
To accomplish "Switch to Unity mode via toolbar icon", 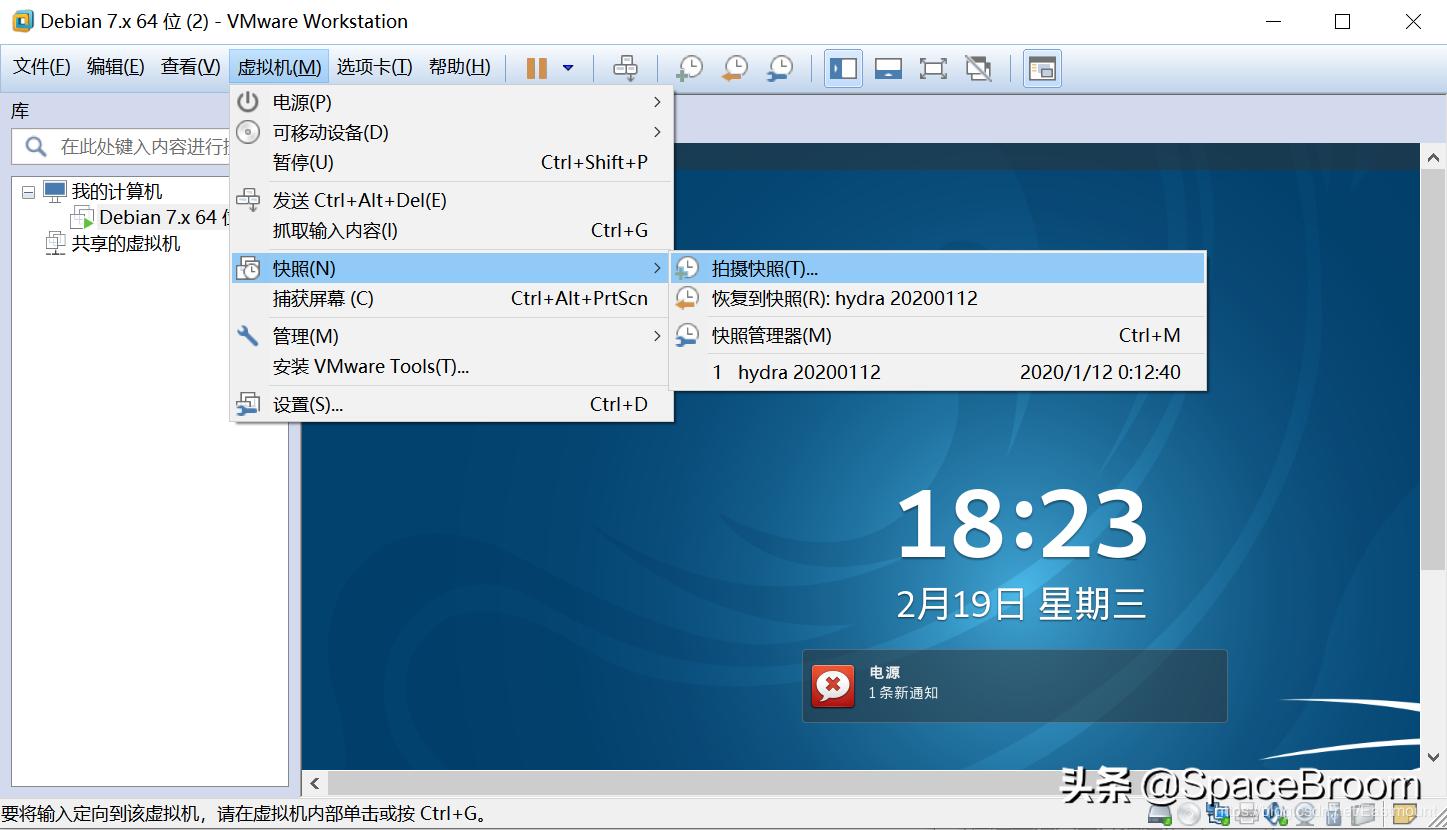I will (x=978, y=68).
